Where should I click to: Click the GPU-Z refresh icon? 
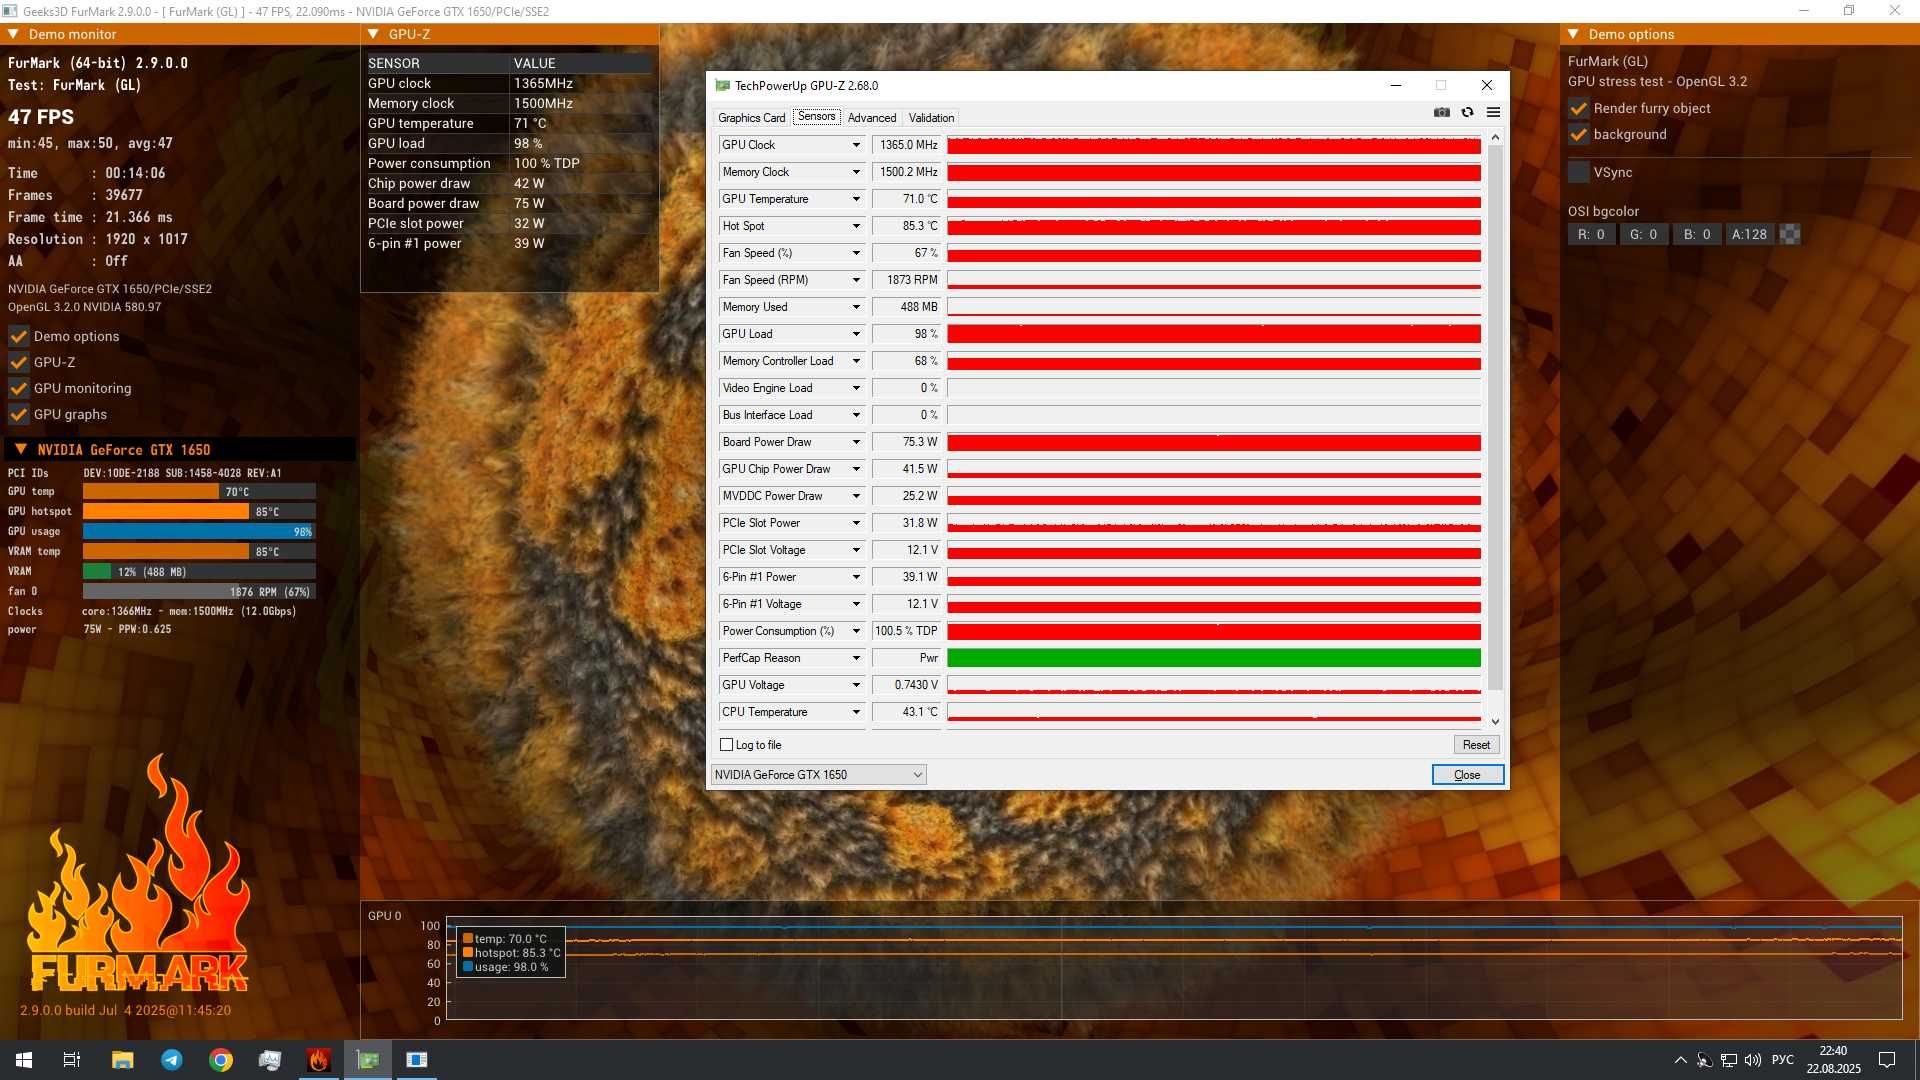(x=1467, y=113)
